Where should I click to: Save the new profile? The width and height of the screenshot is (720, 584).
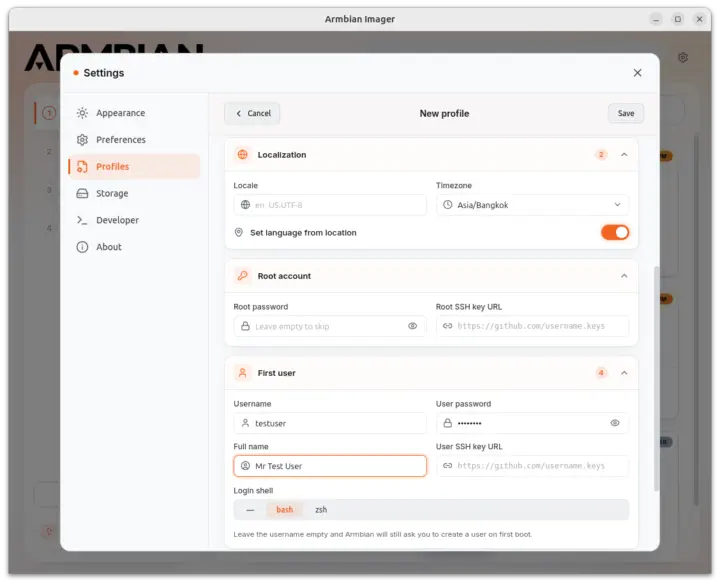click(626, 113)
